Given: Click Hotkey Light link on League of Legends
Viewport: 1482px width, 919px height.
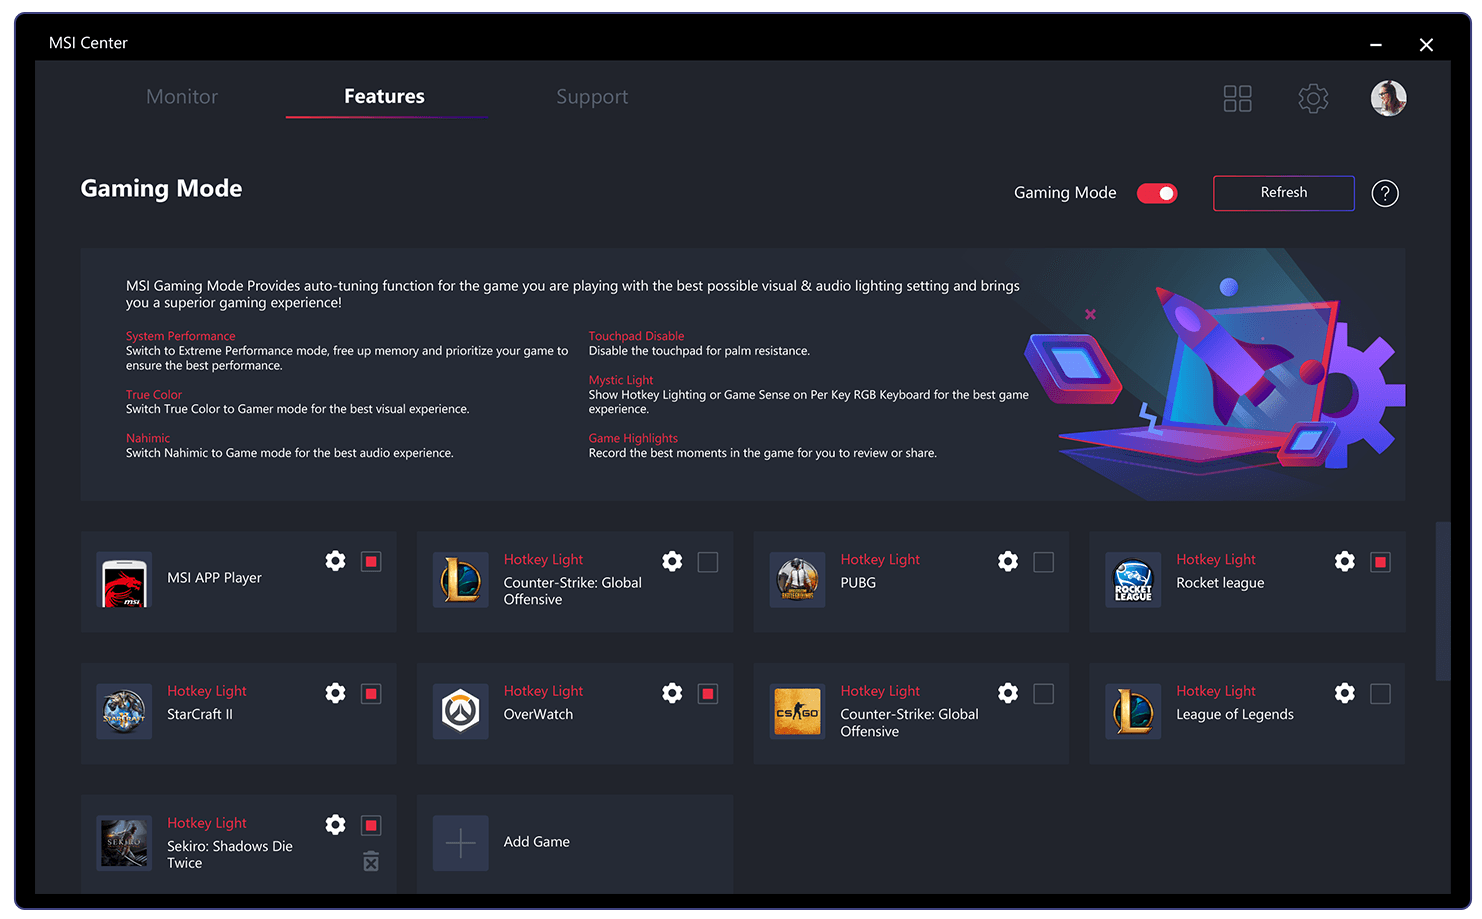Looking at the screenshot, I should click(1216, 691).
